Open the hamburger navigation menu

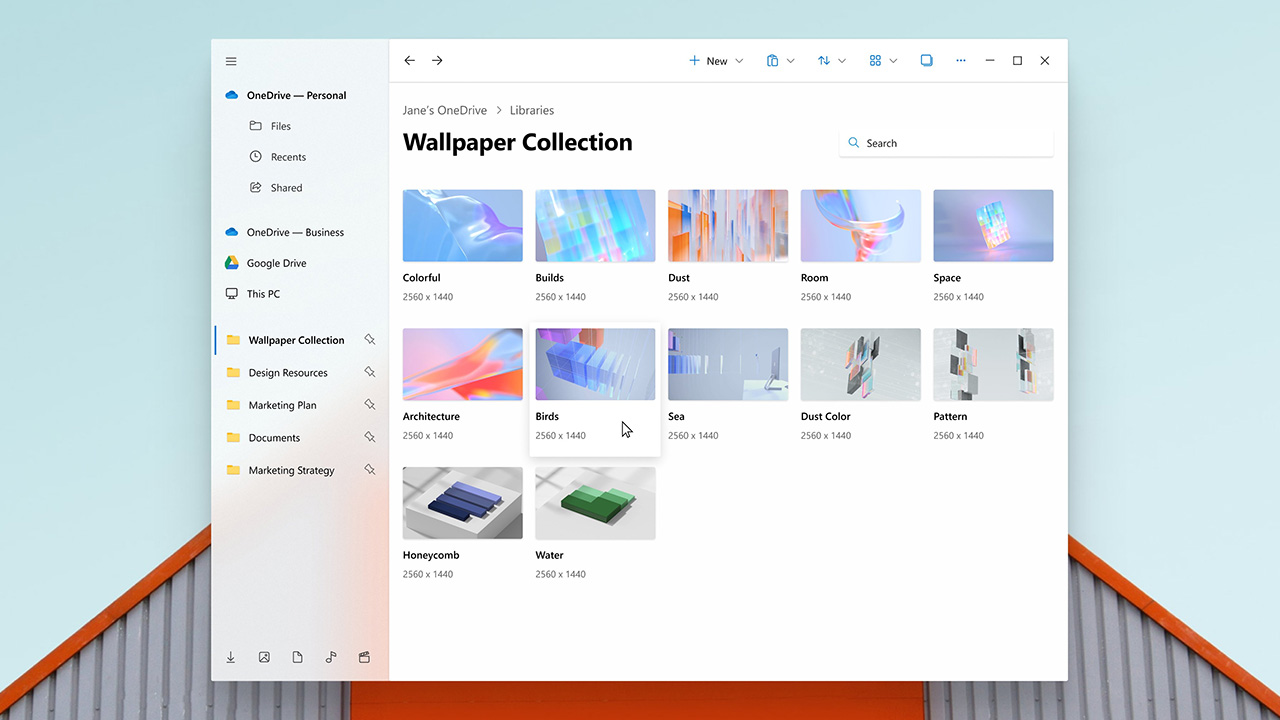231,61
